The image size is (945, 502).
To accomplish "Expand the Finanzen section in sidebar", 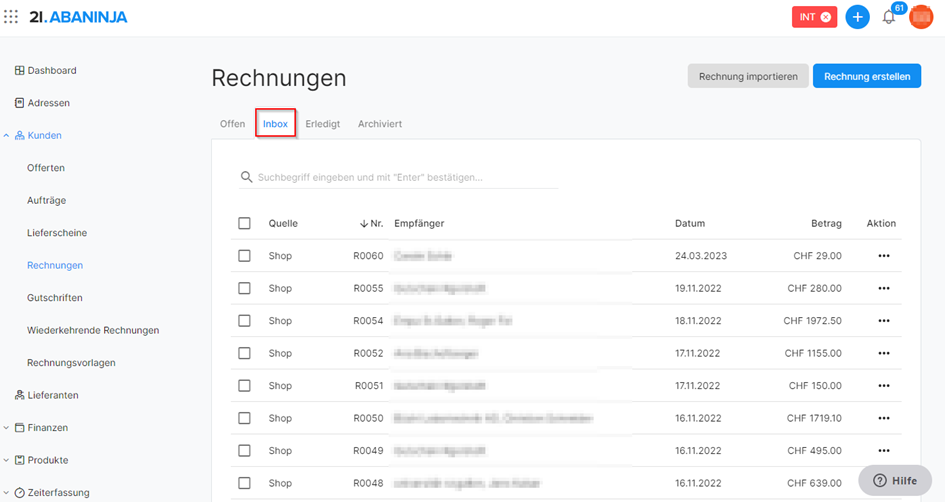I will point(7,428).
